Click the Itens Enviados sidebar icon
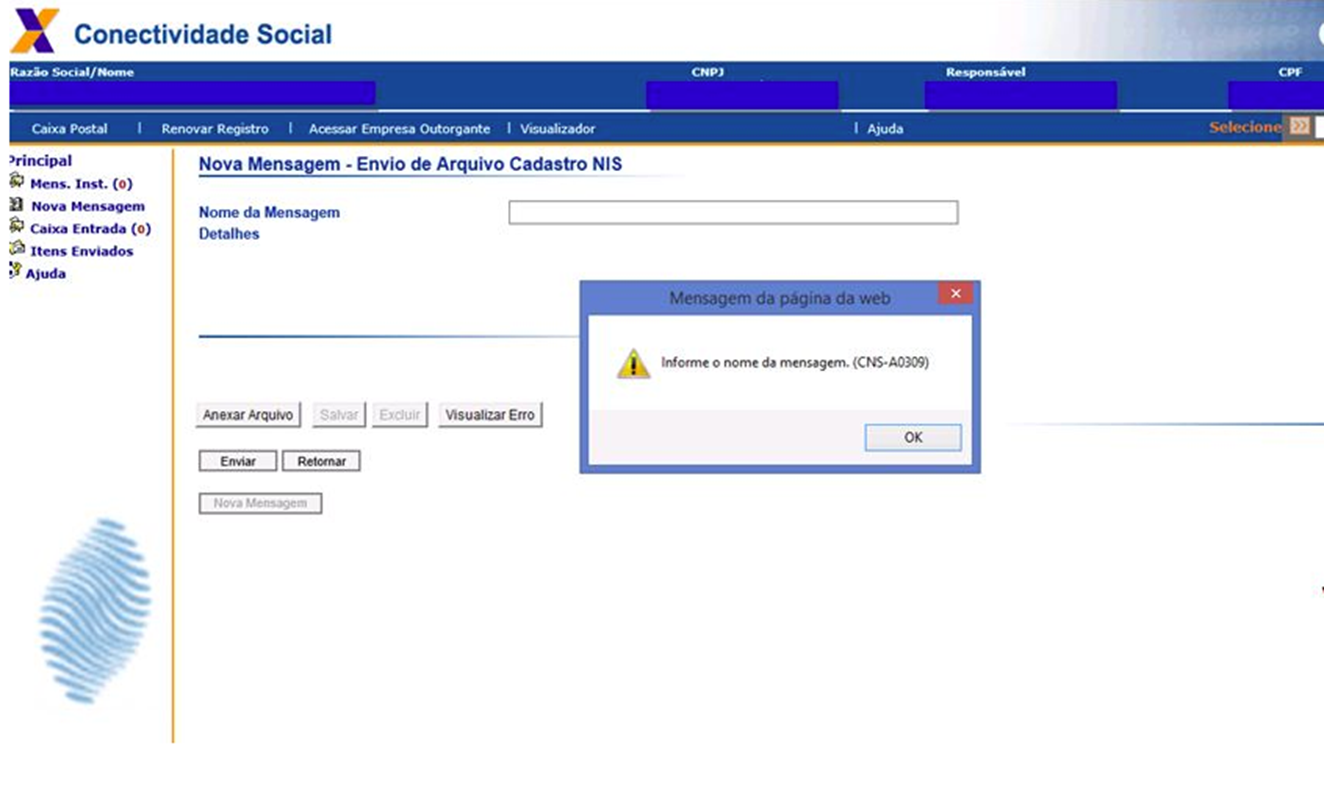This screenshot has height=801, width=1324. pos(16,249)
